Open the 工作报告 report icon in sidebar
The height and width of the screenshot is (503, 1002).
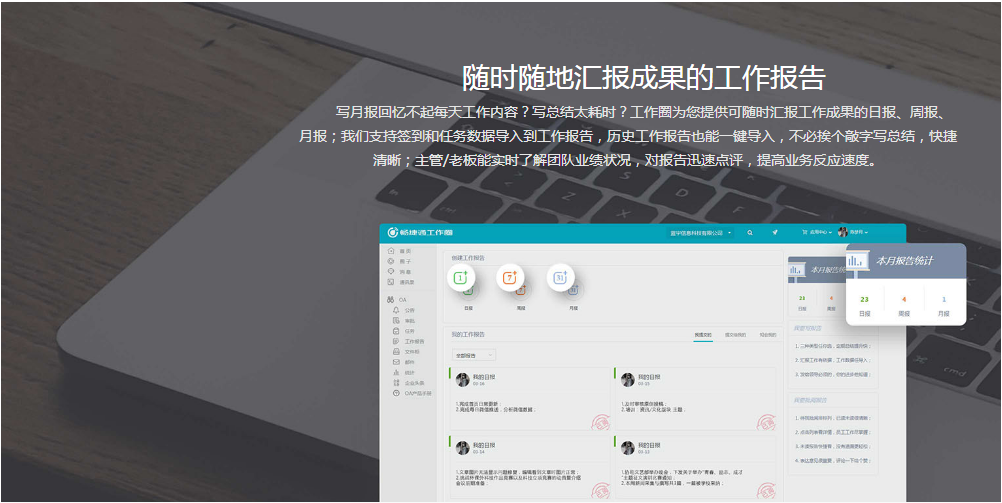point(396,341)
